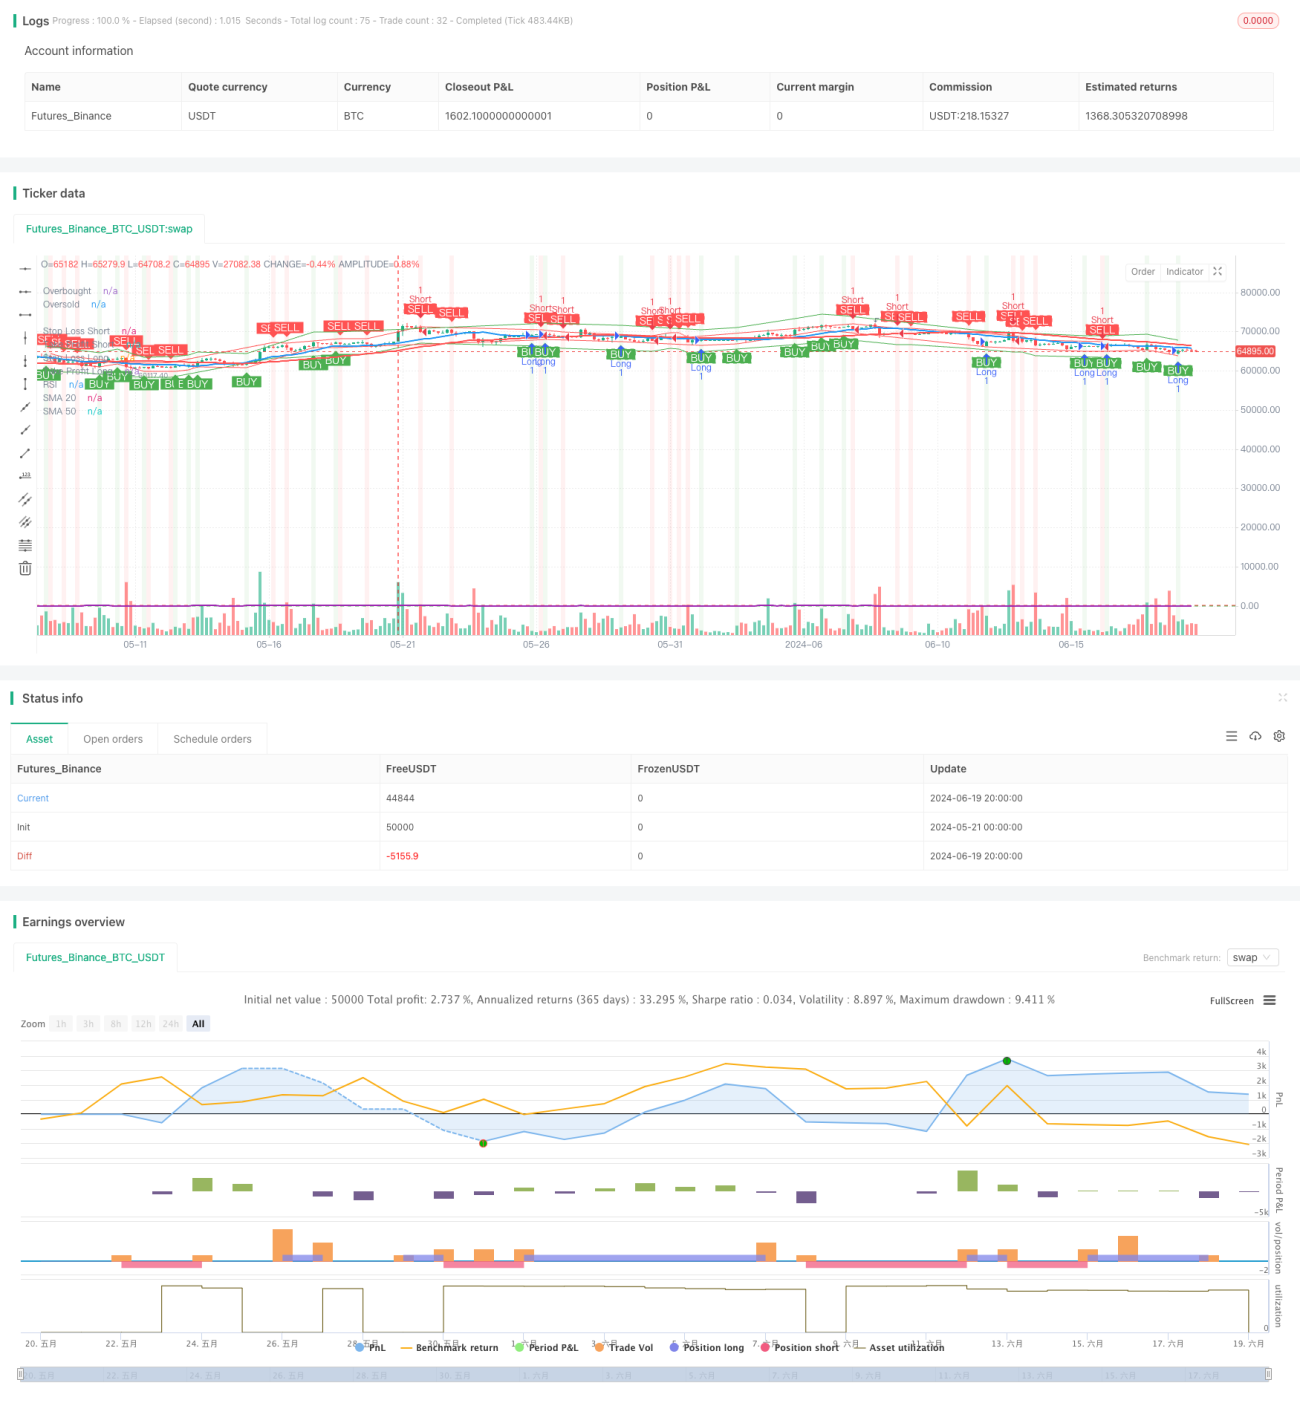Click the range navigator selection bar

(645, 1374)
